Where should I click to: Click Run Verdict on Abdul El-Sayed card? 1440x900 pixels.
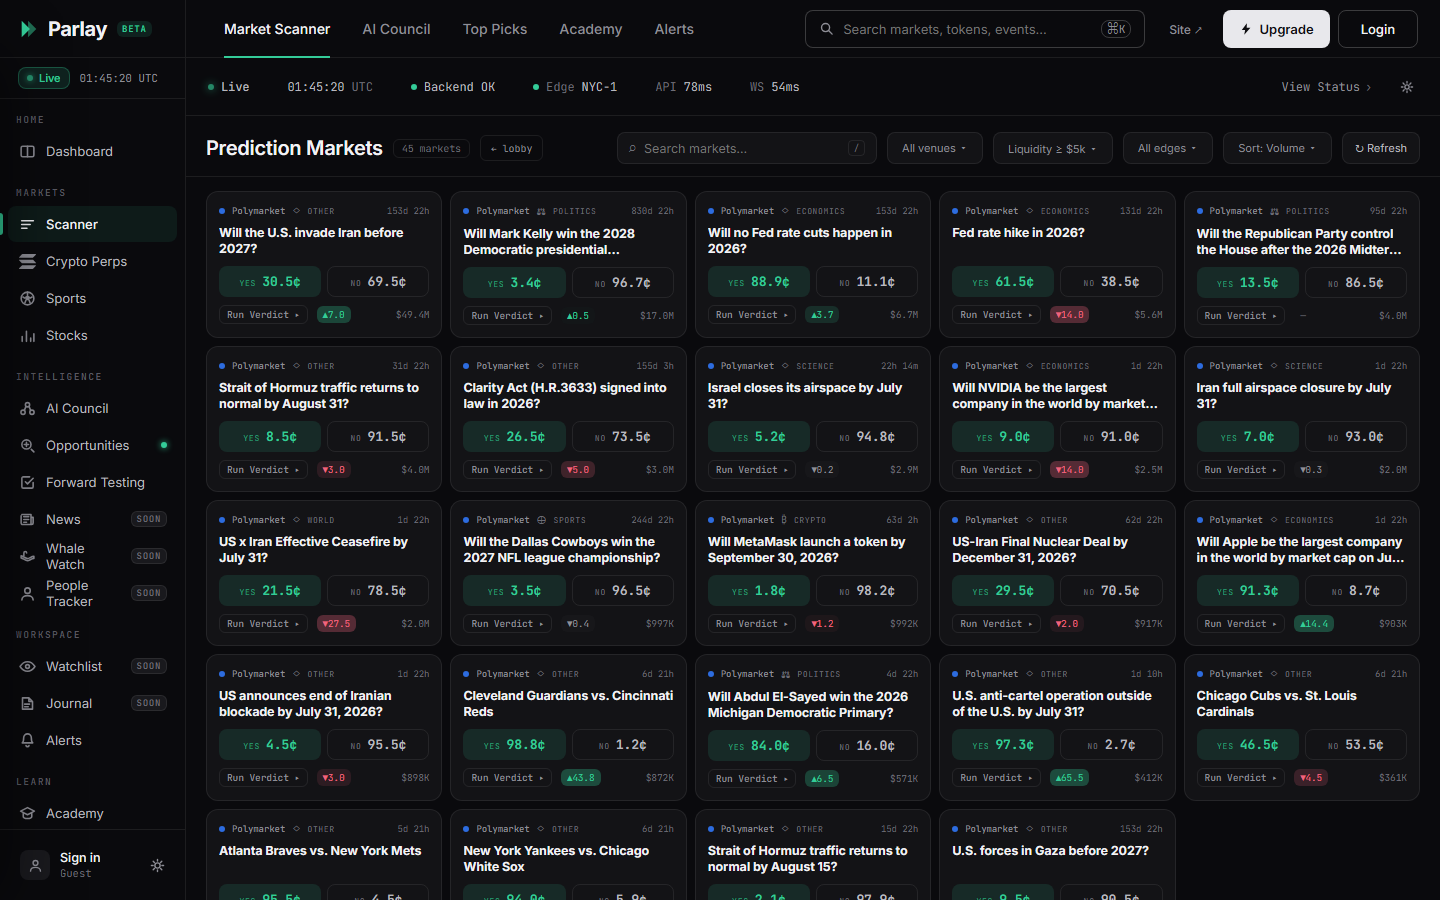(x=752, y=778)
